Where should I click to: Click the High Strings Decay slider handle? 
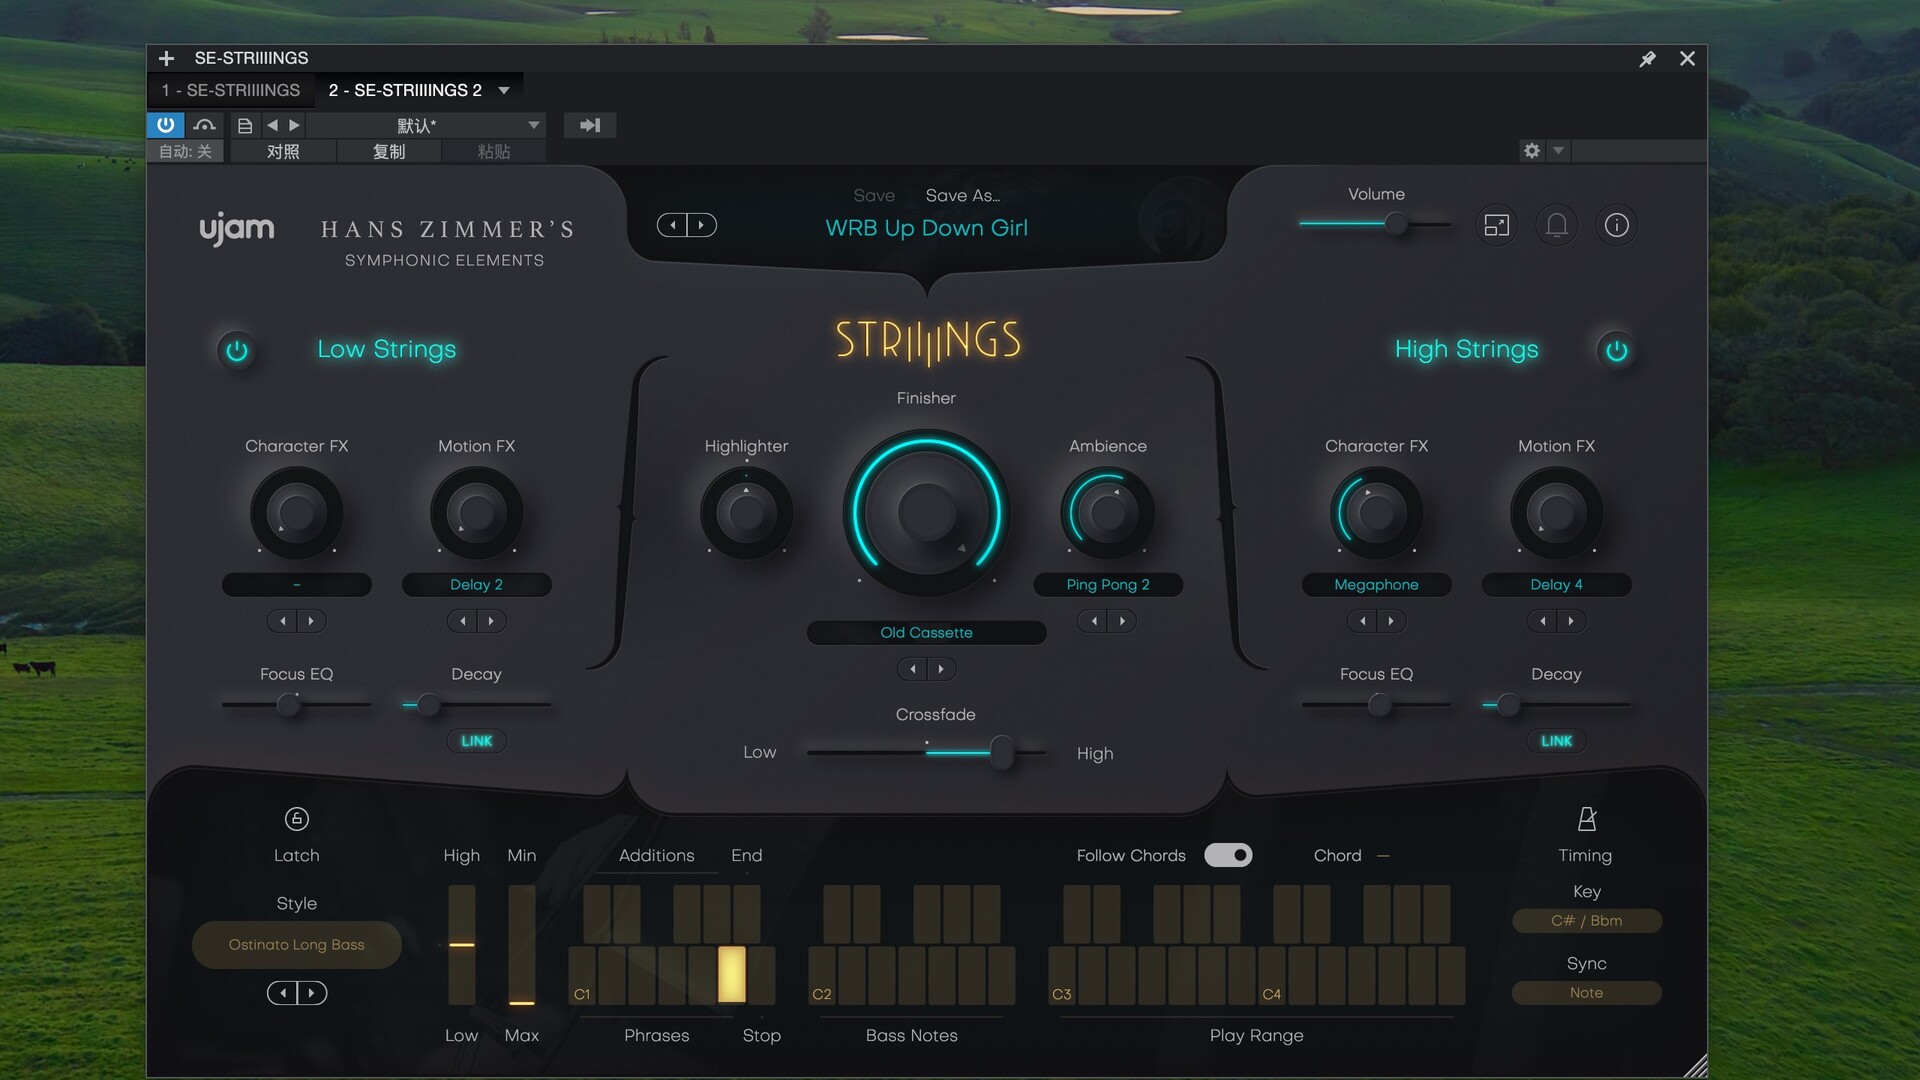click(x=1509, y=705)
